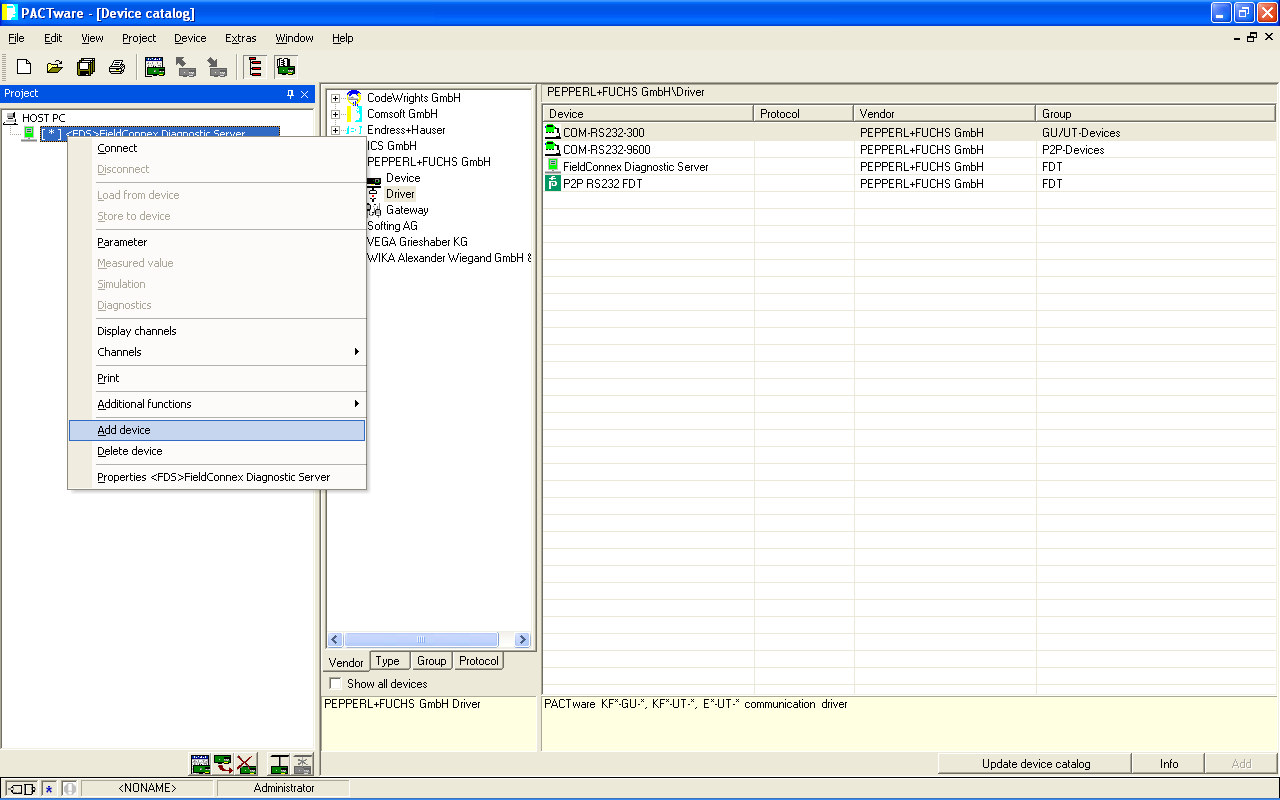Select Connect in the context menu

click(217, 148)
